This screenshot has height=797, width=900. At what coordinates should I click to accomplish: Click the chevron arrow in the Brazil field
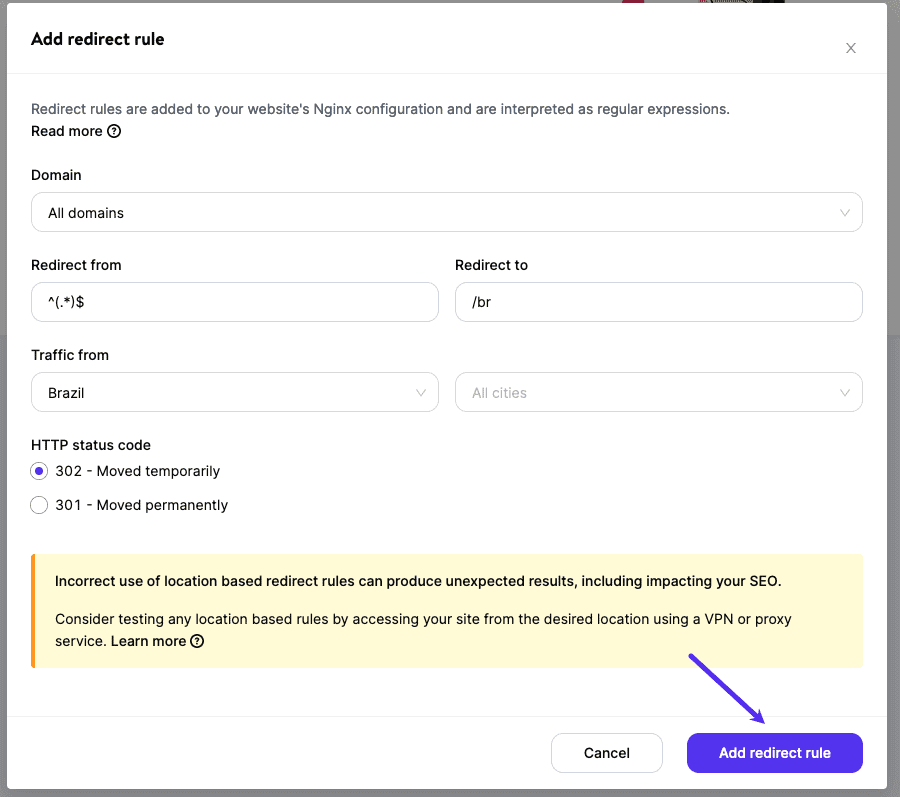pos(421,393)
